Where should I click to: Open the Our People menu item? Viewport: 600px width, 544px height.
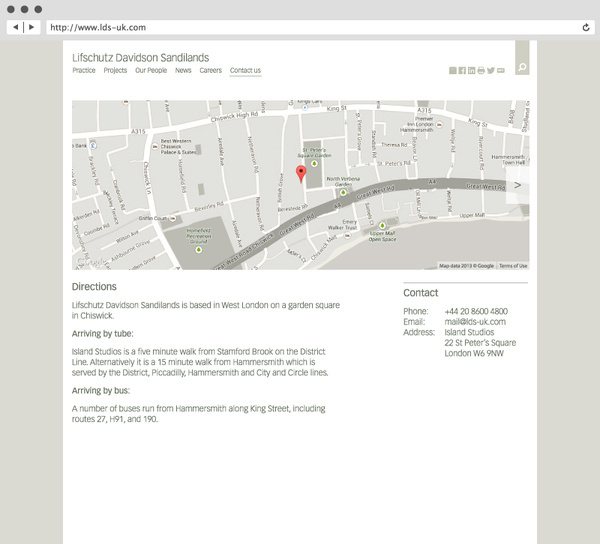coord(151,70)
